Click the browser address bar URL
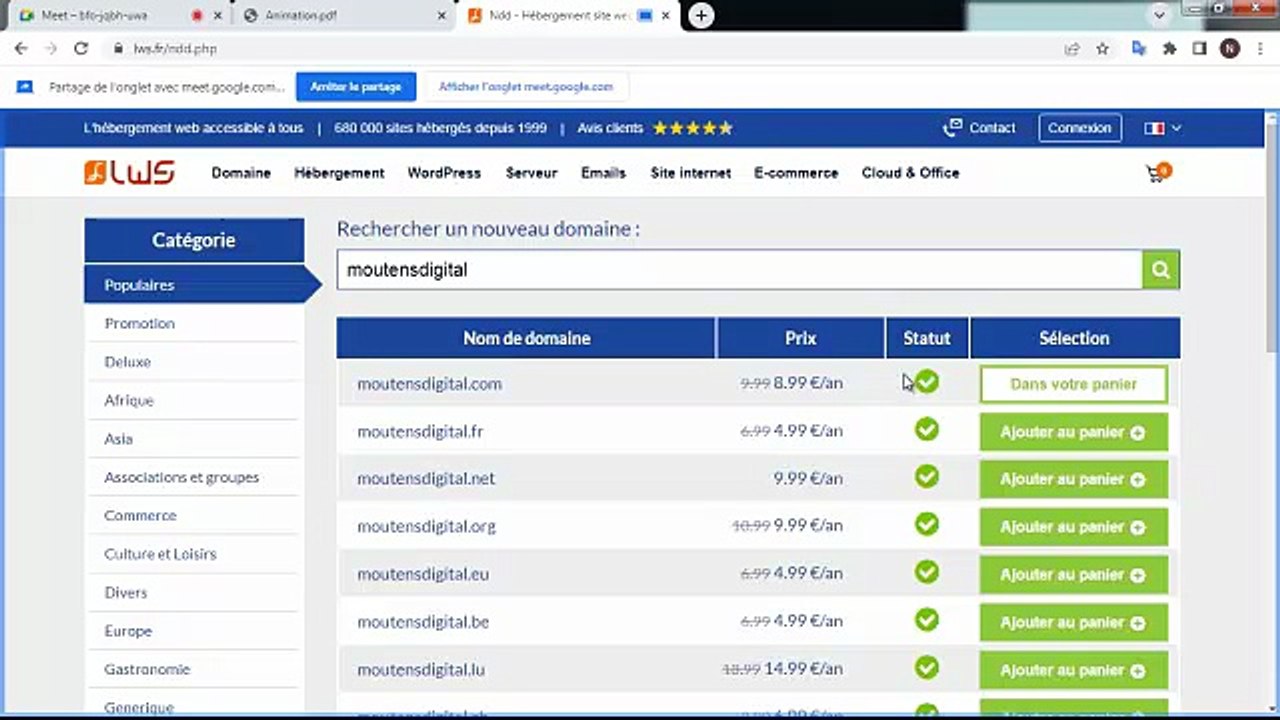Screen dimensions: 1280x720 pos(175,48)
